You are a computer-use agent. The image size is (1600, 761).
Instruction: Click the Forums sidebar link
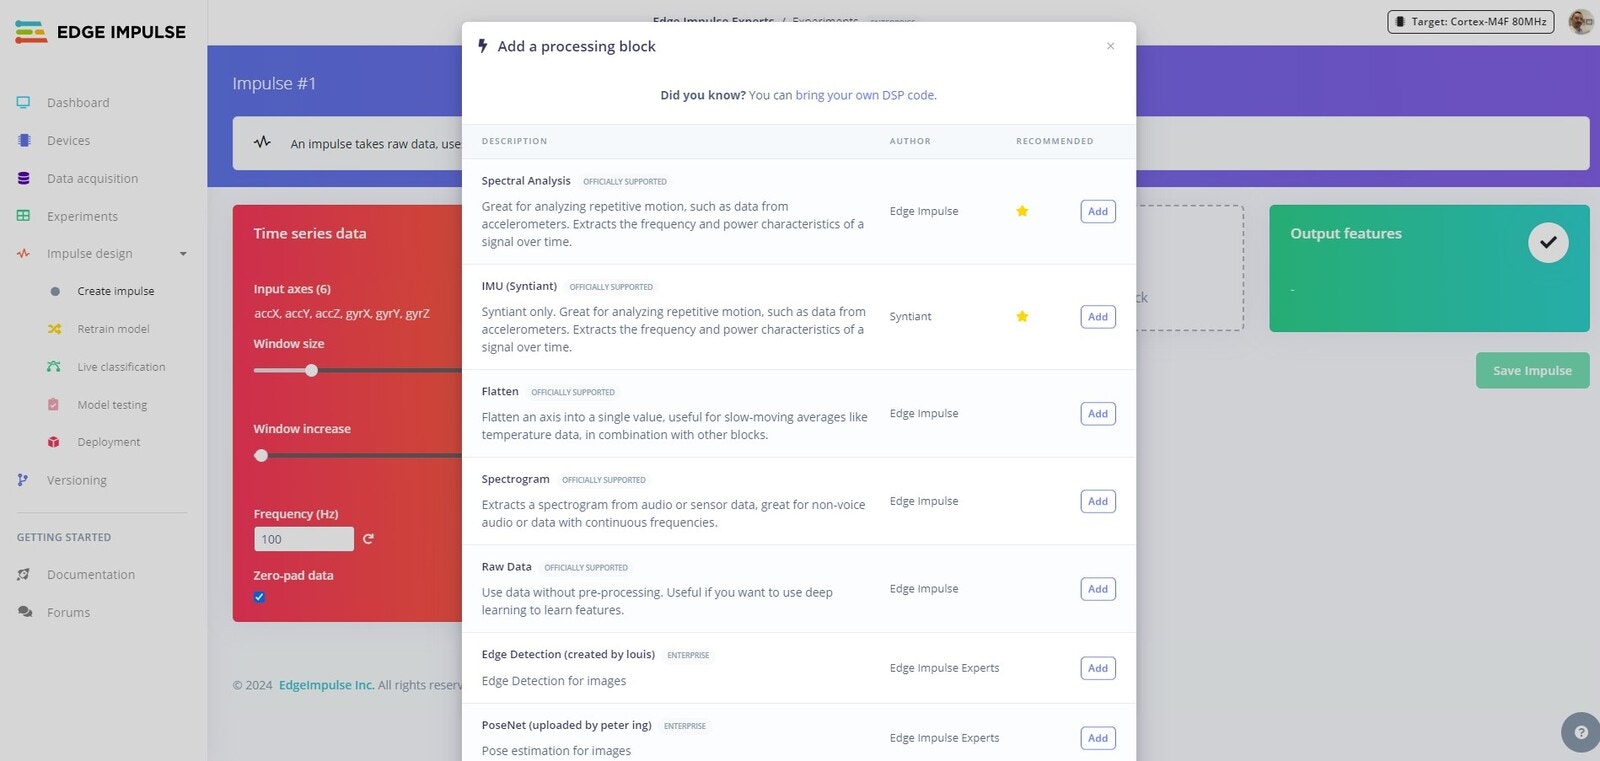68,612
